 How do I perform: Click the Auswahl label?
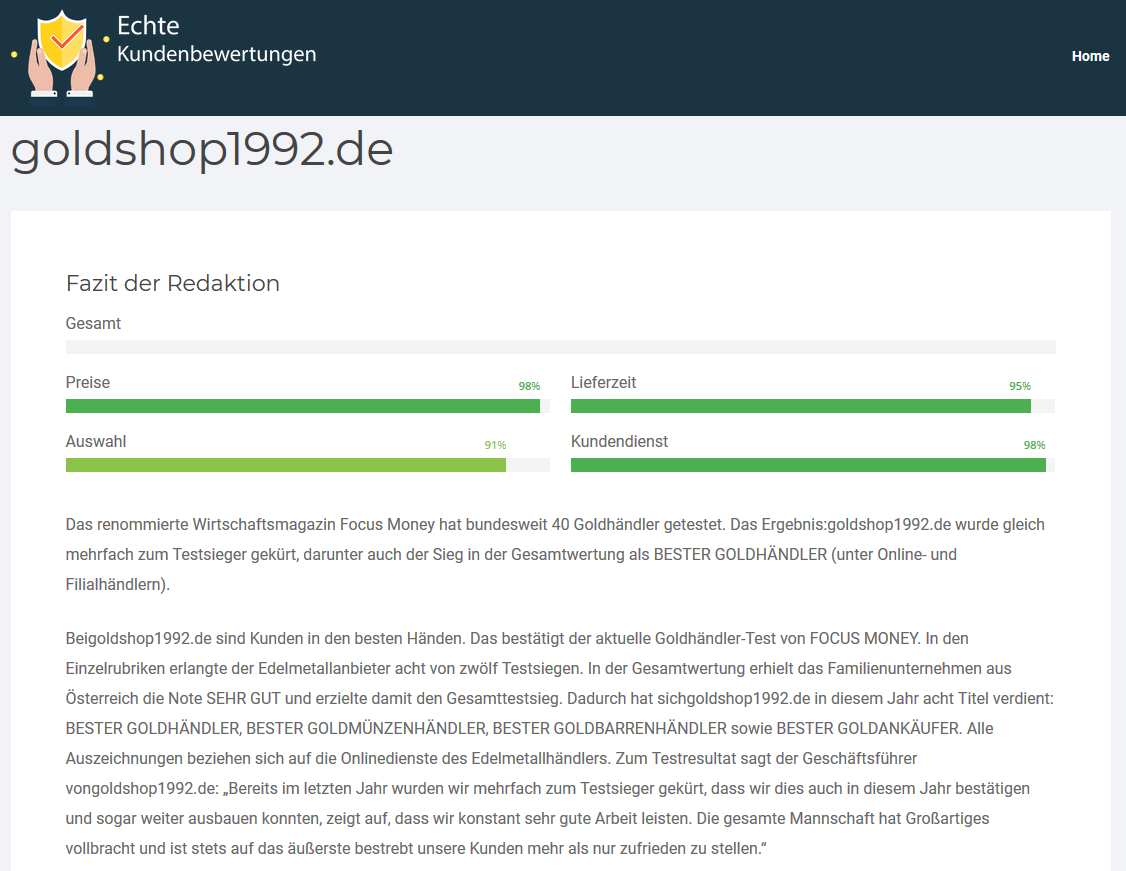pos(96,441)
